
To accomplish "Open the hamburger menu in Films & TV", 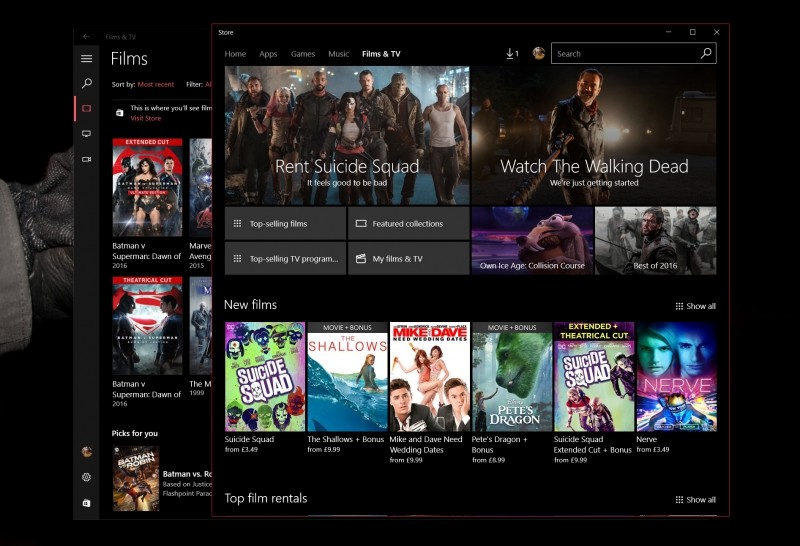I will point(87,59).
